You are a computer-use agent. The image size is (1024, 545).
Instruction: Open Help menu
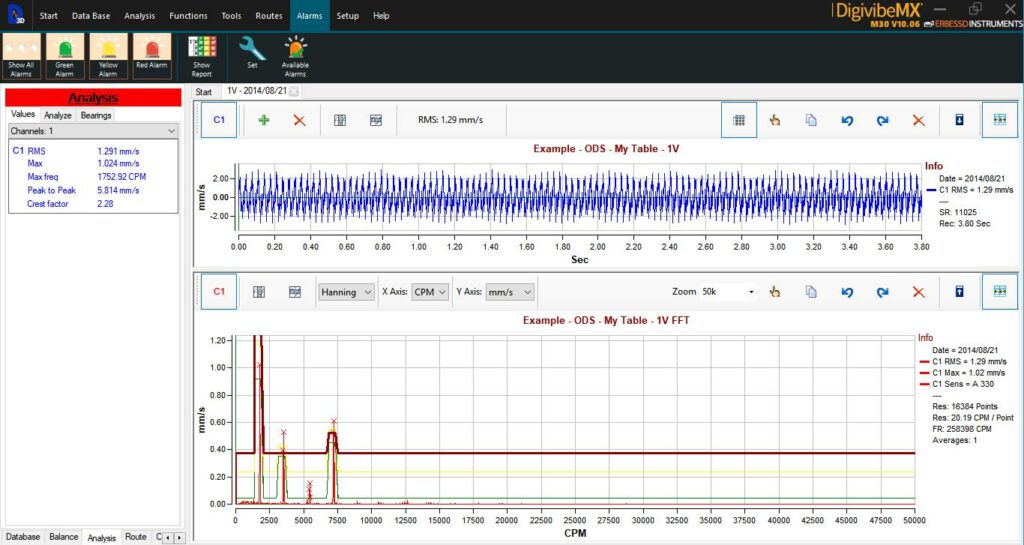click(381, 16)
